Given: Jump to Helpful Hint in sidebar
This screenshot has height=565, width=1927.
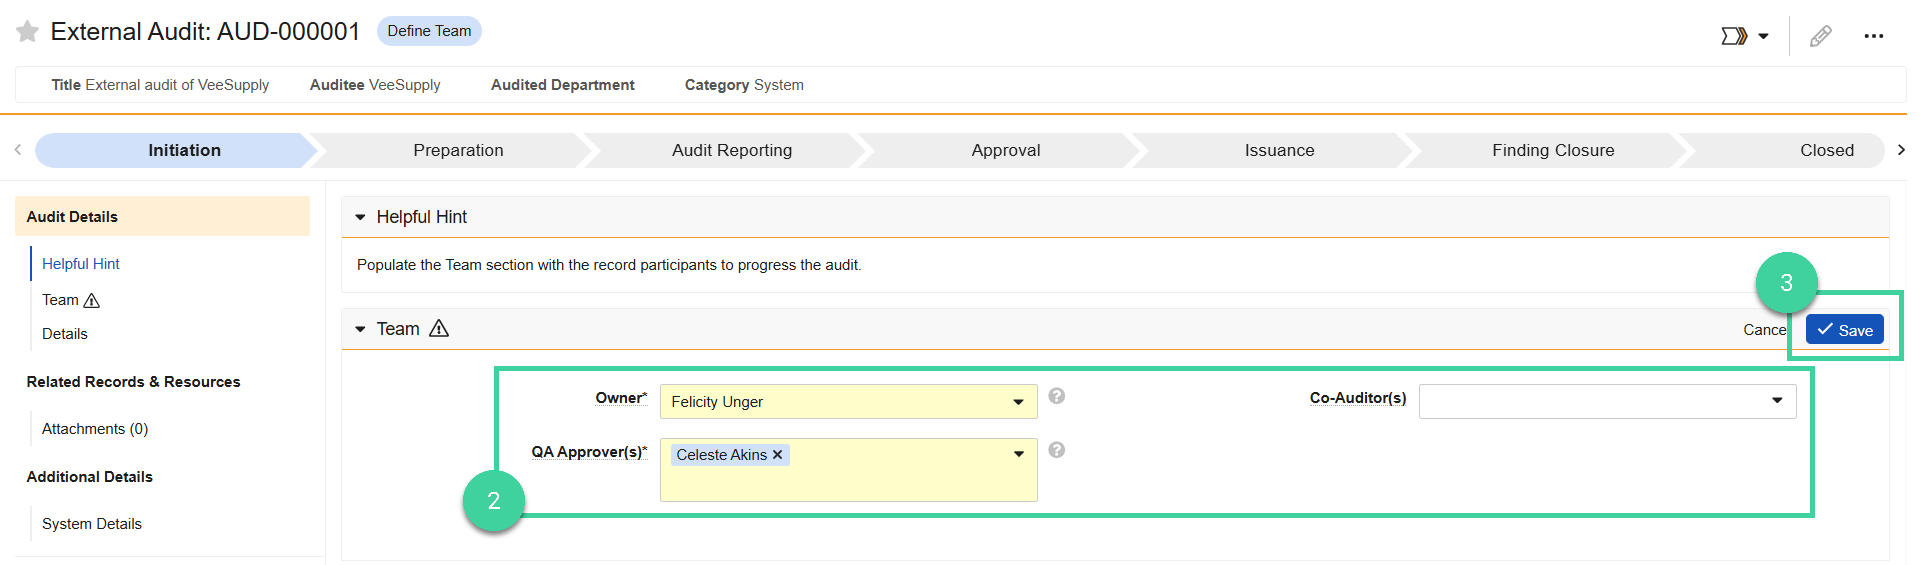Looking at the screenshot, I should pos(81,264).
